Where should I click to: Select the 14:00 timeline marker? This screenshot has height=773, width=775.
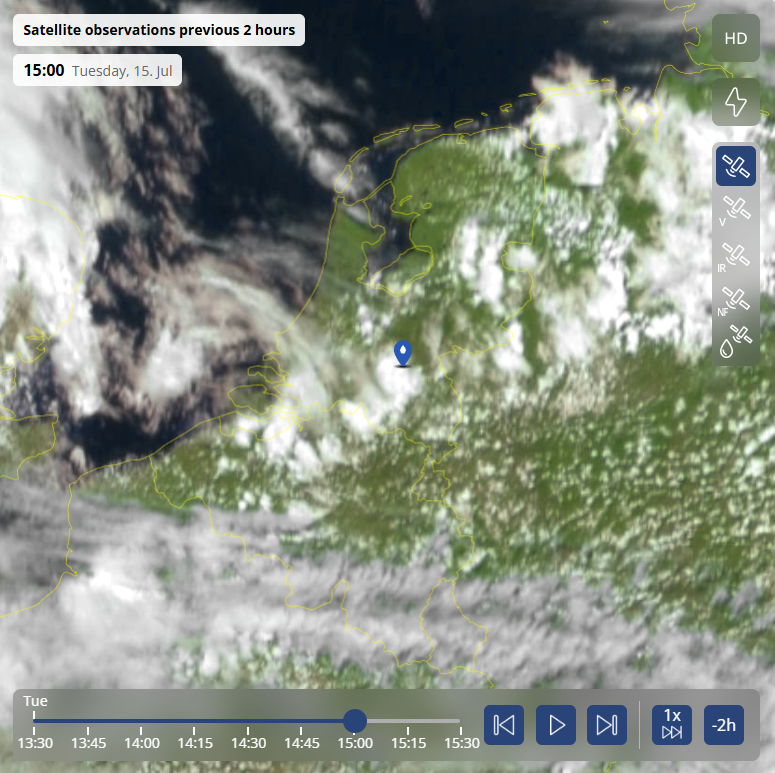coord(141,742)
